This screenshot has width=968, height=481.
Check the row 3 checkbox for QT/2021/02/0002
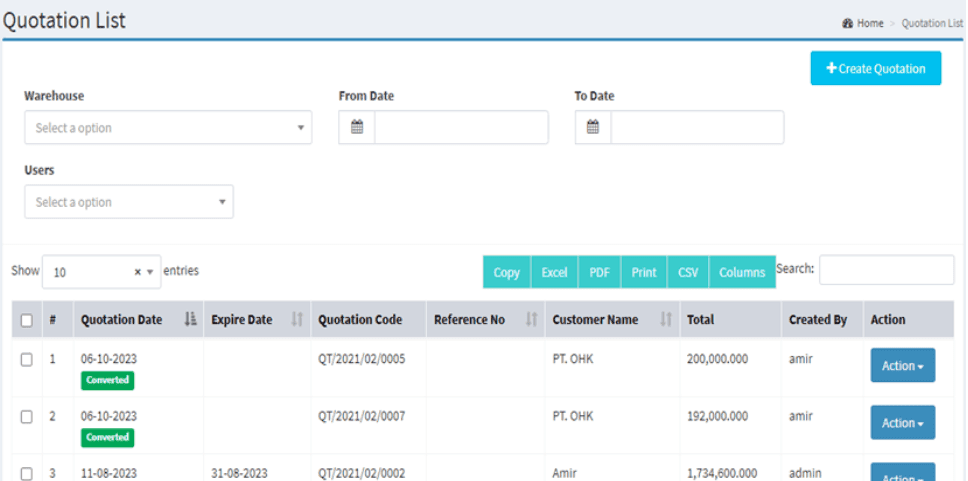(x=27, y=474)
